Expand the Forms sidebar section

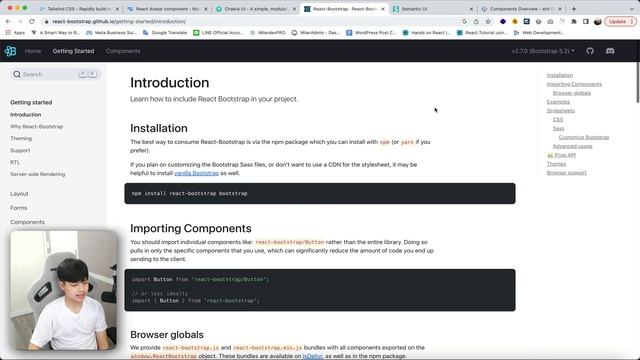click(x=19, y=208)
